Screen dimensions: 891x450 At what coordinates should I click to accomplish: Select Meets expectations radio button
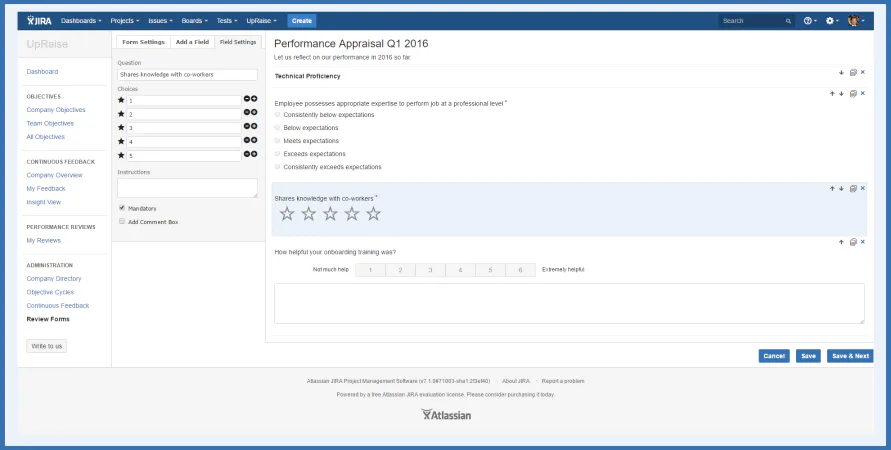point(277,140)
